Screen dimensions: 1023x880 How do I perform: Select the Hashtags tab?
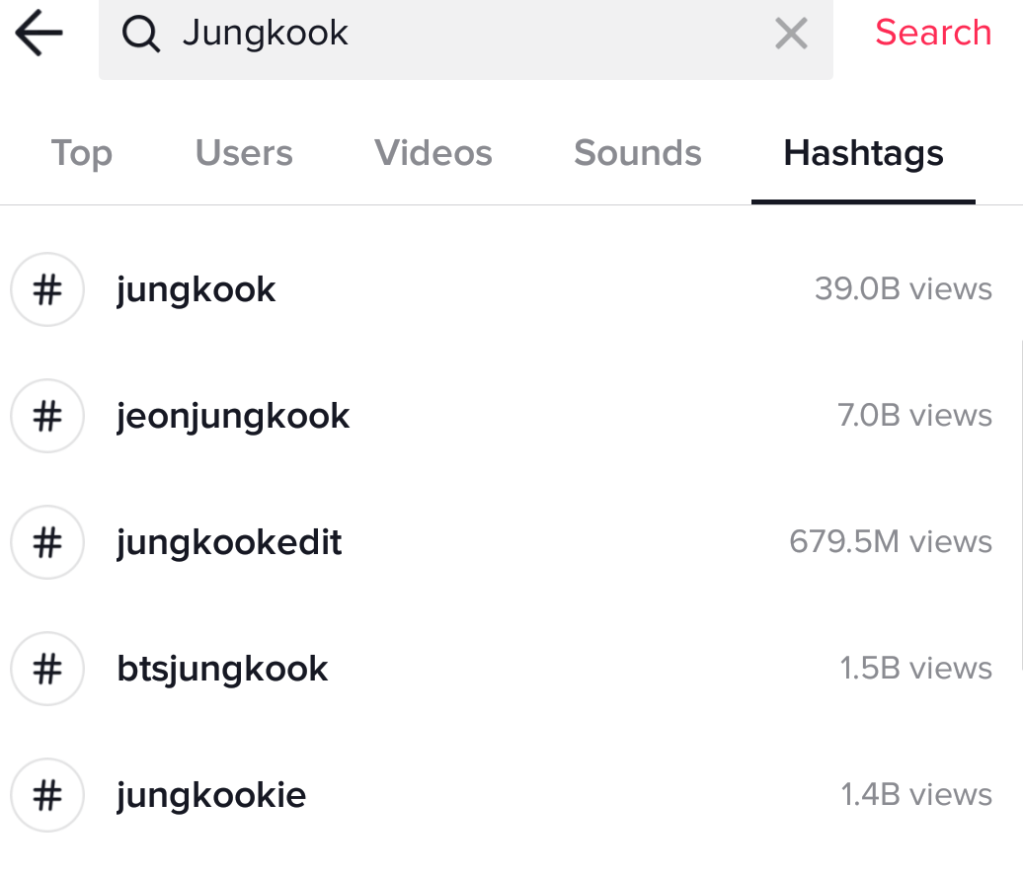[x=863, y=153]
